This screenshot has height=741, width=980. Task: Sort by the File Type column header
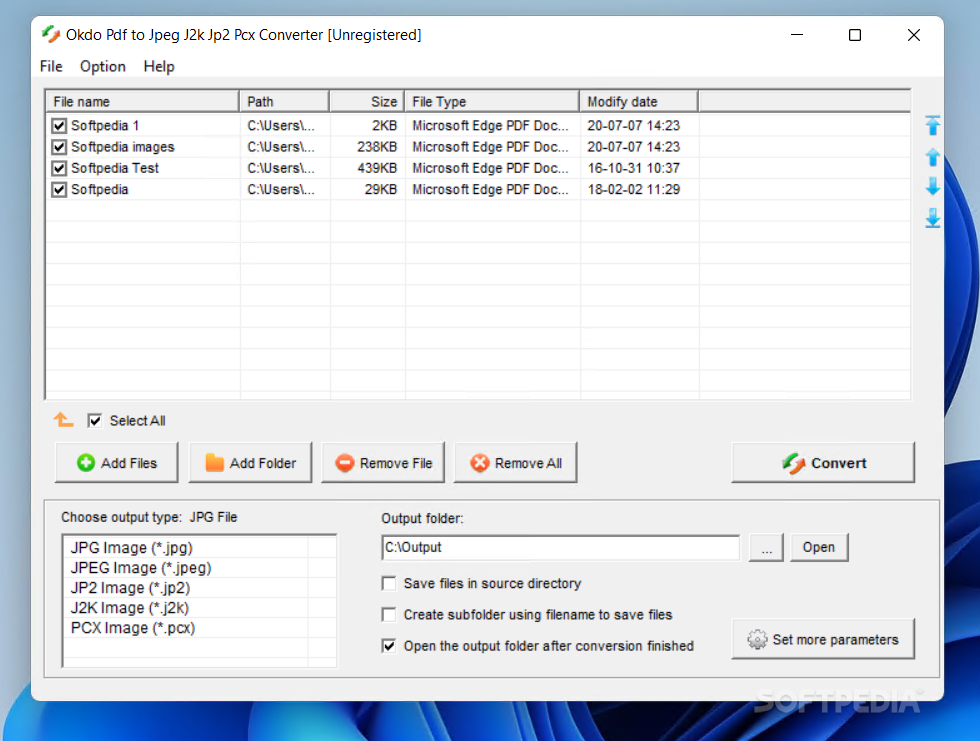(x=492, y=101)
